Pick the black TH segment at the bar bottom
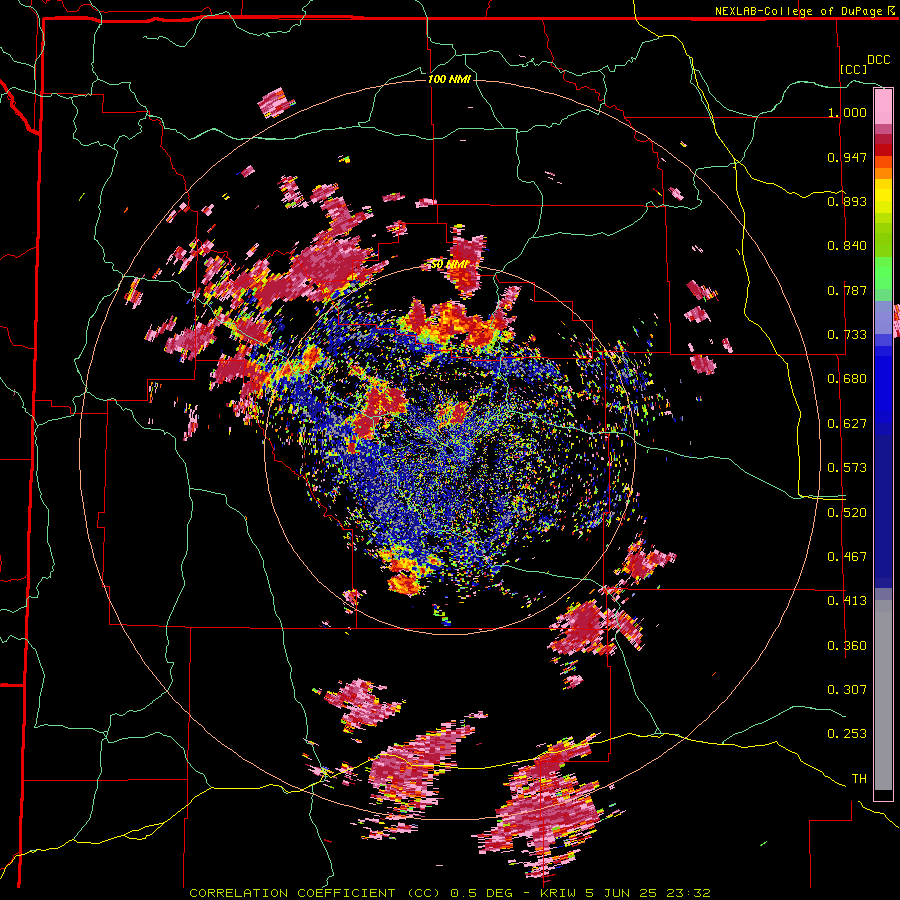This screenshot has width=900, height=900. (x=883, y=795)
